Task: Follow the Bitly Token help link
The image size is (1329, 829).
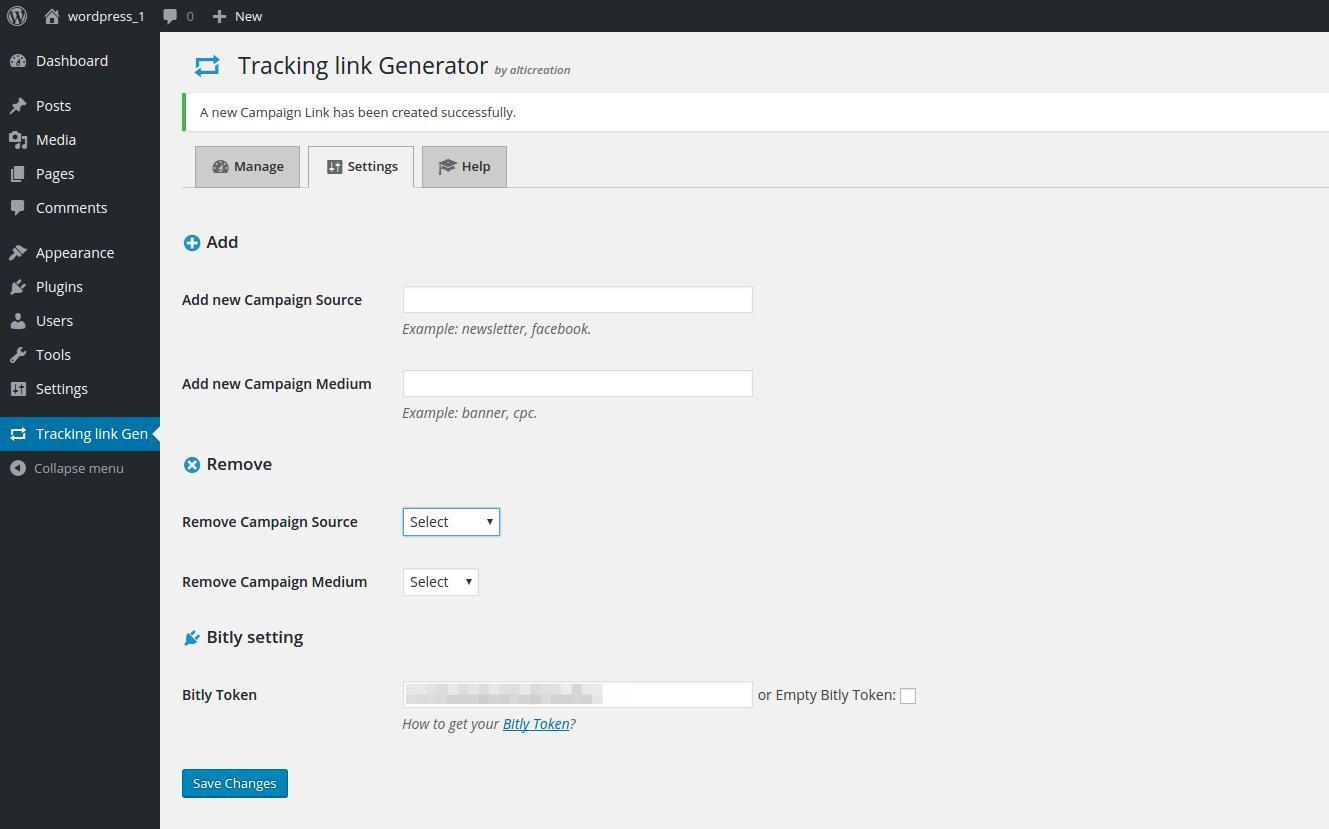Action: click(535, 724)
